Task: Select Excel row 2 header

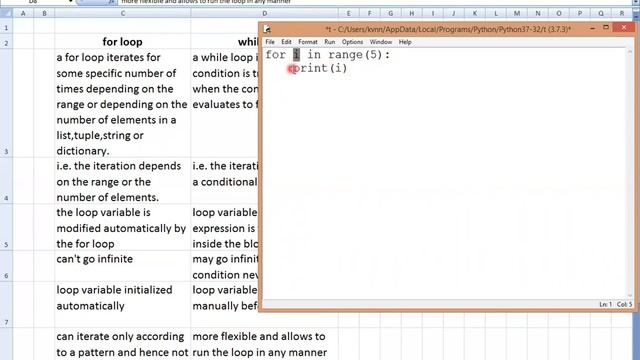Action: click(6, 42)
